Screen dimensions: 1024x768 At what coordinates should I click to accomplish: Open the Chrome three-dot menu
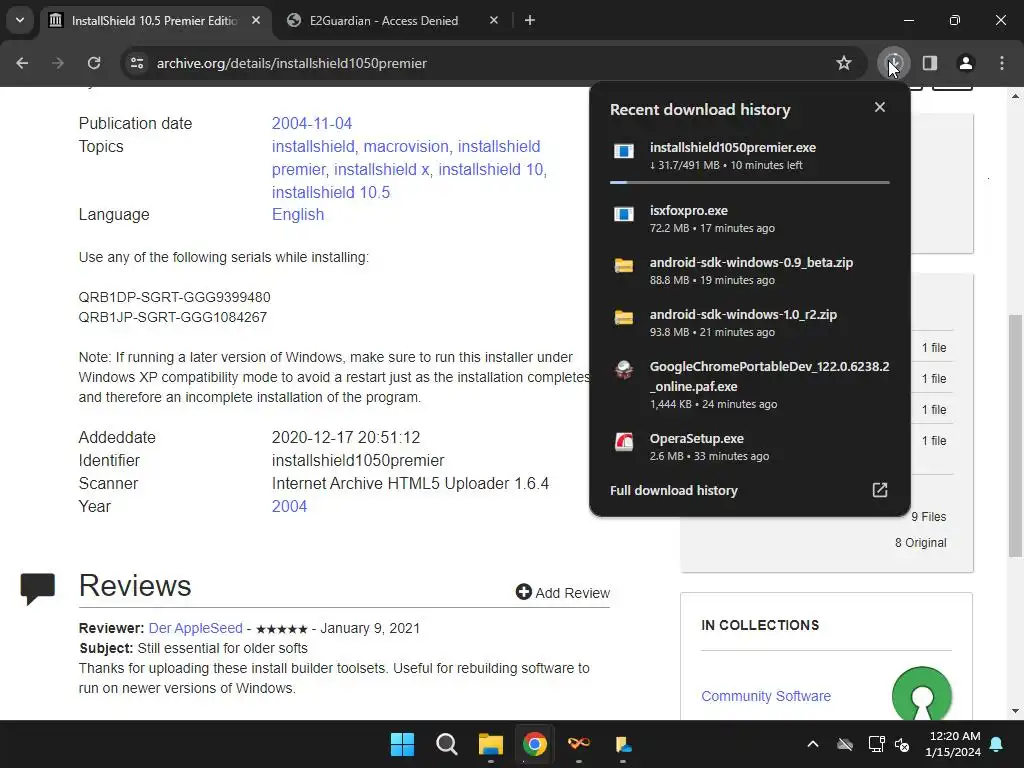click(x=1002, y=63)
